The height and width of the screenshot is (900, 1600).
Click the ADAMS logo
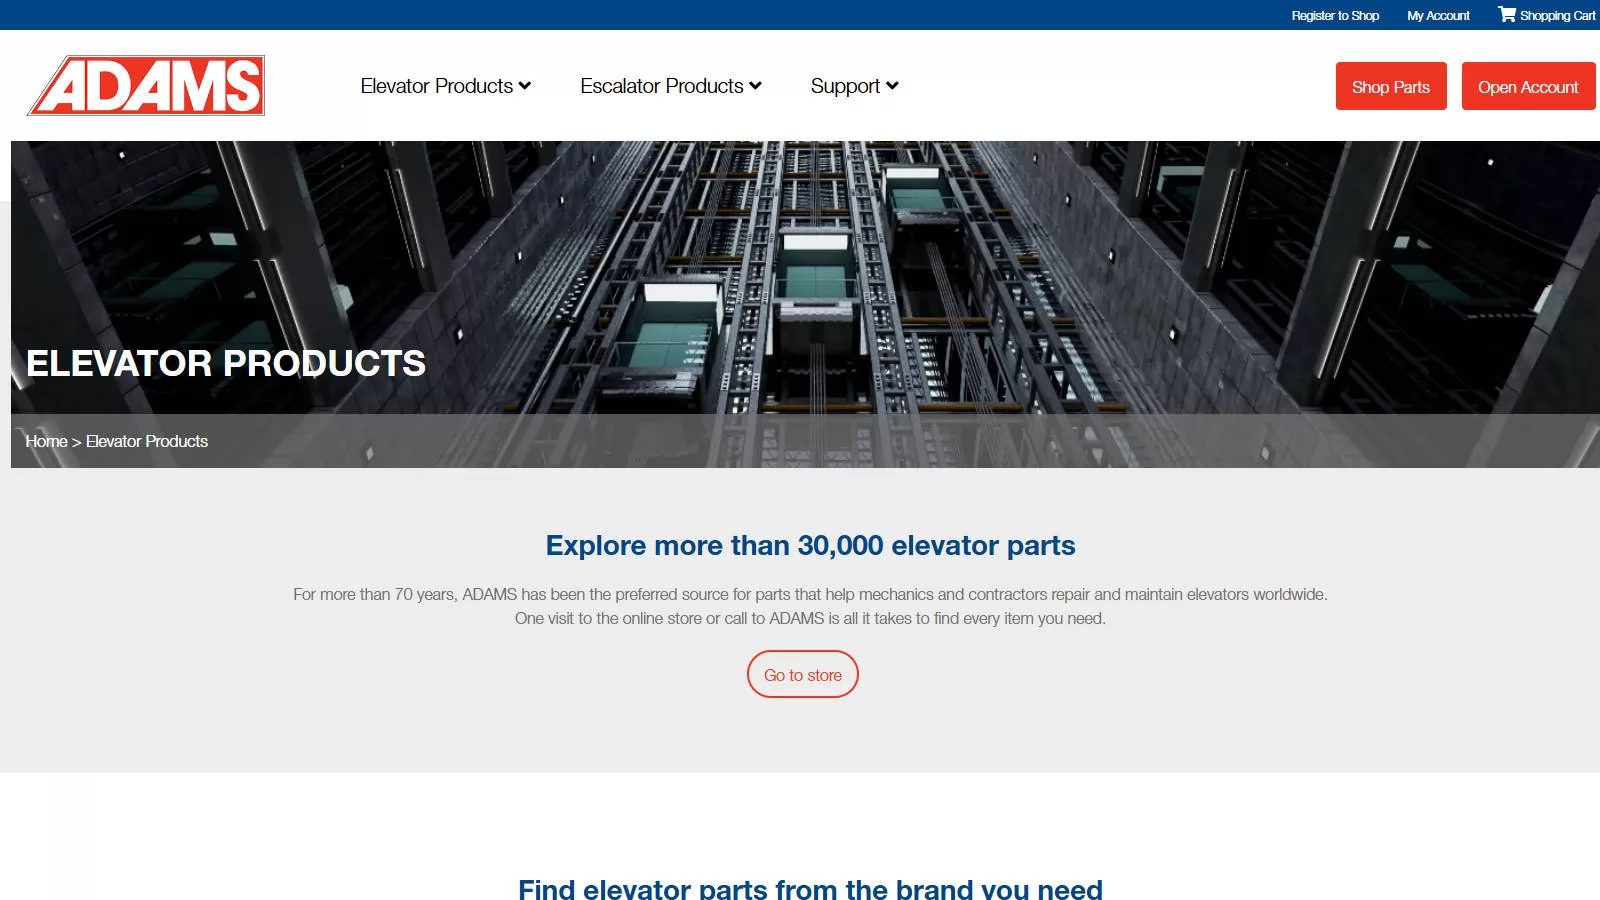[146, 85]
